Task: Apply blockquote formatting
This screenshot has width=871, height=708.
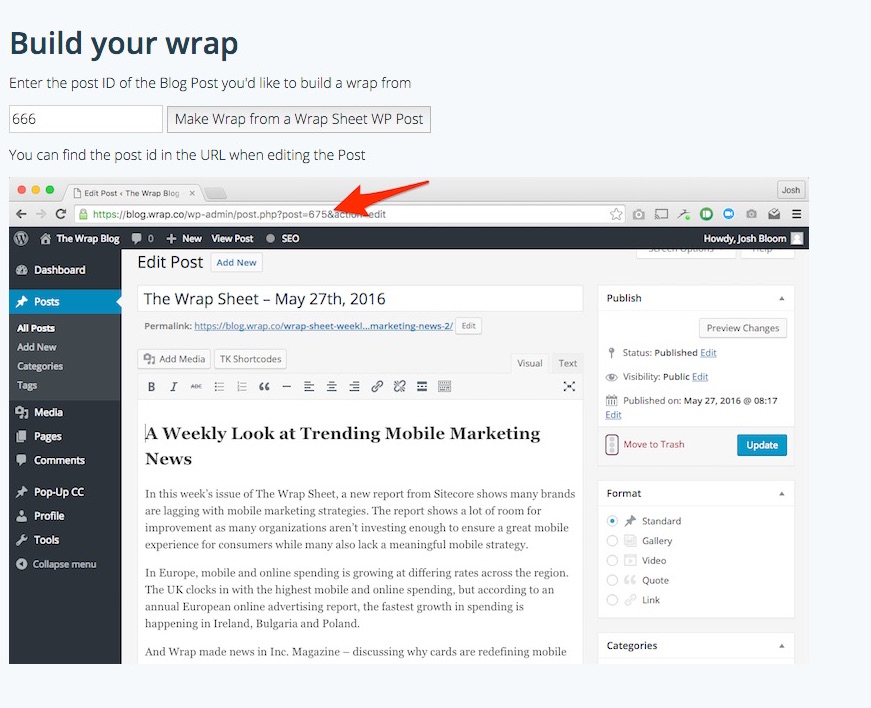Action: 264,386
